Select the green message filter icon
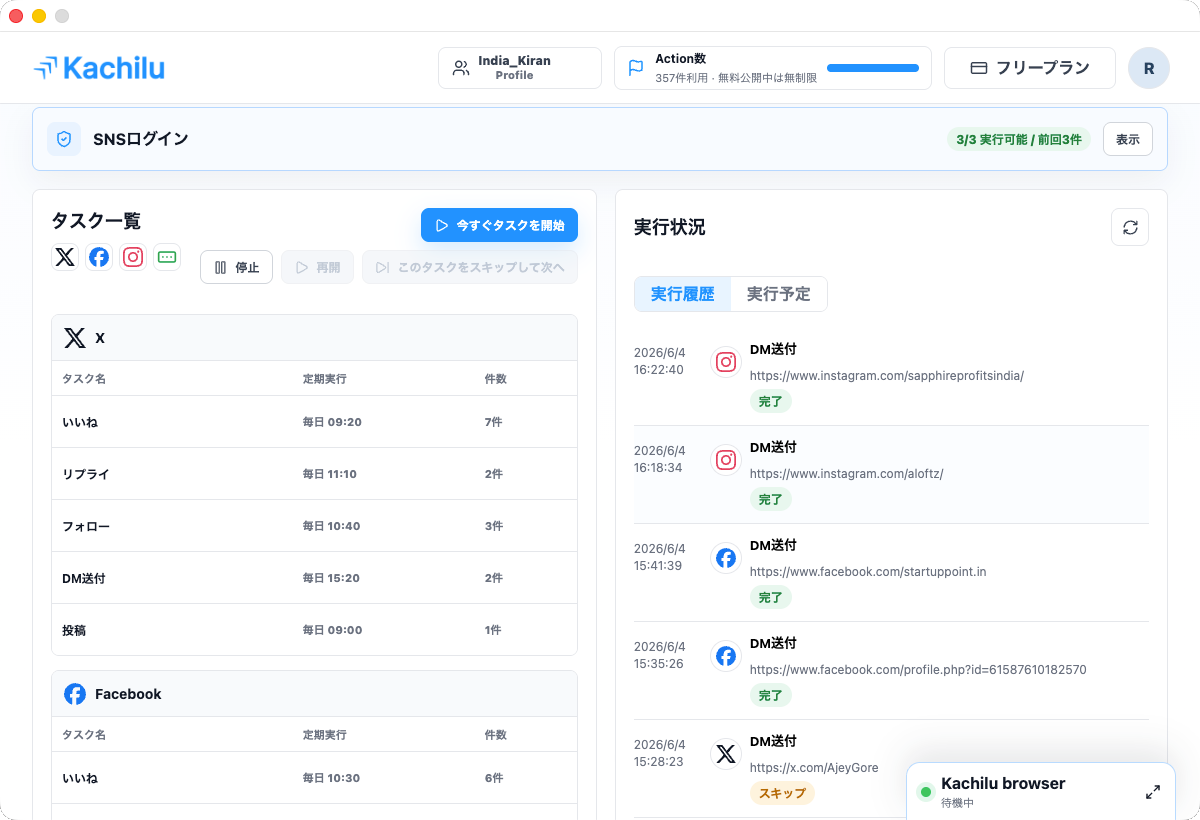 pyautogui.click(x=167, y=257)
